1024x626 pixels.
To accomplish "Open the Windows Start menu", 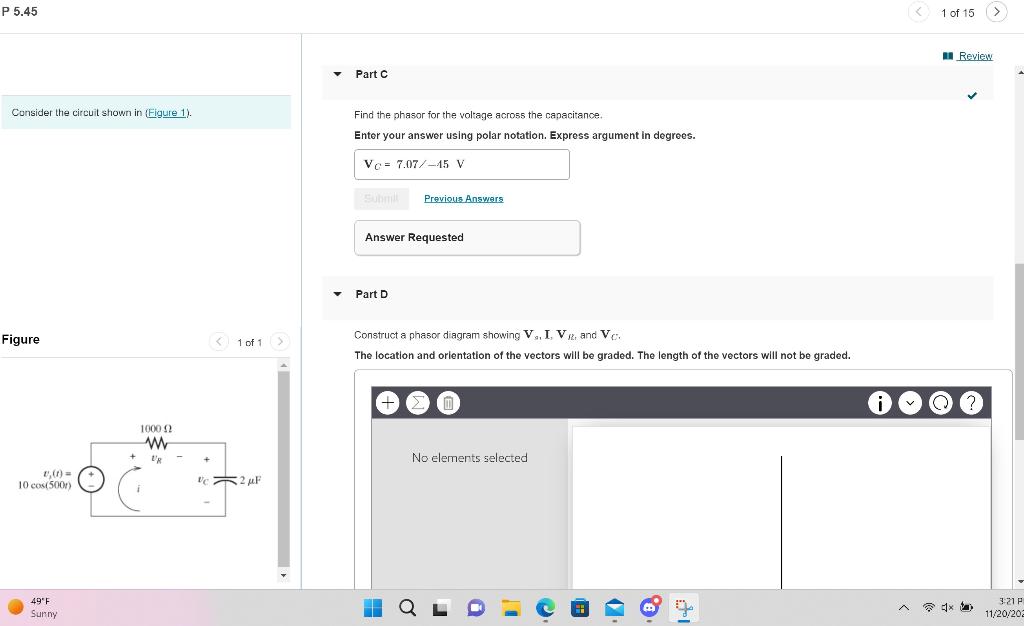I will (373, 608).
